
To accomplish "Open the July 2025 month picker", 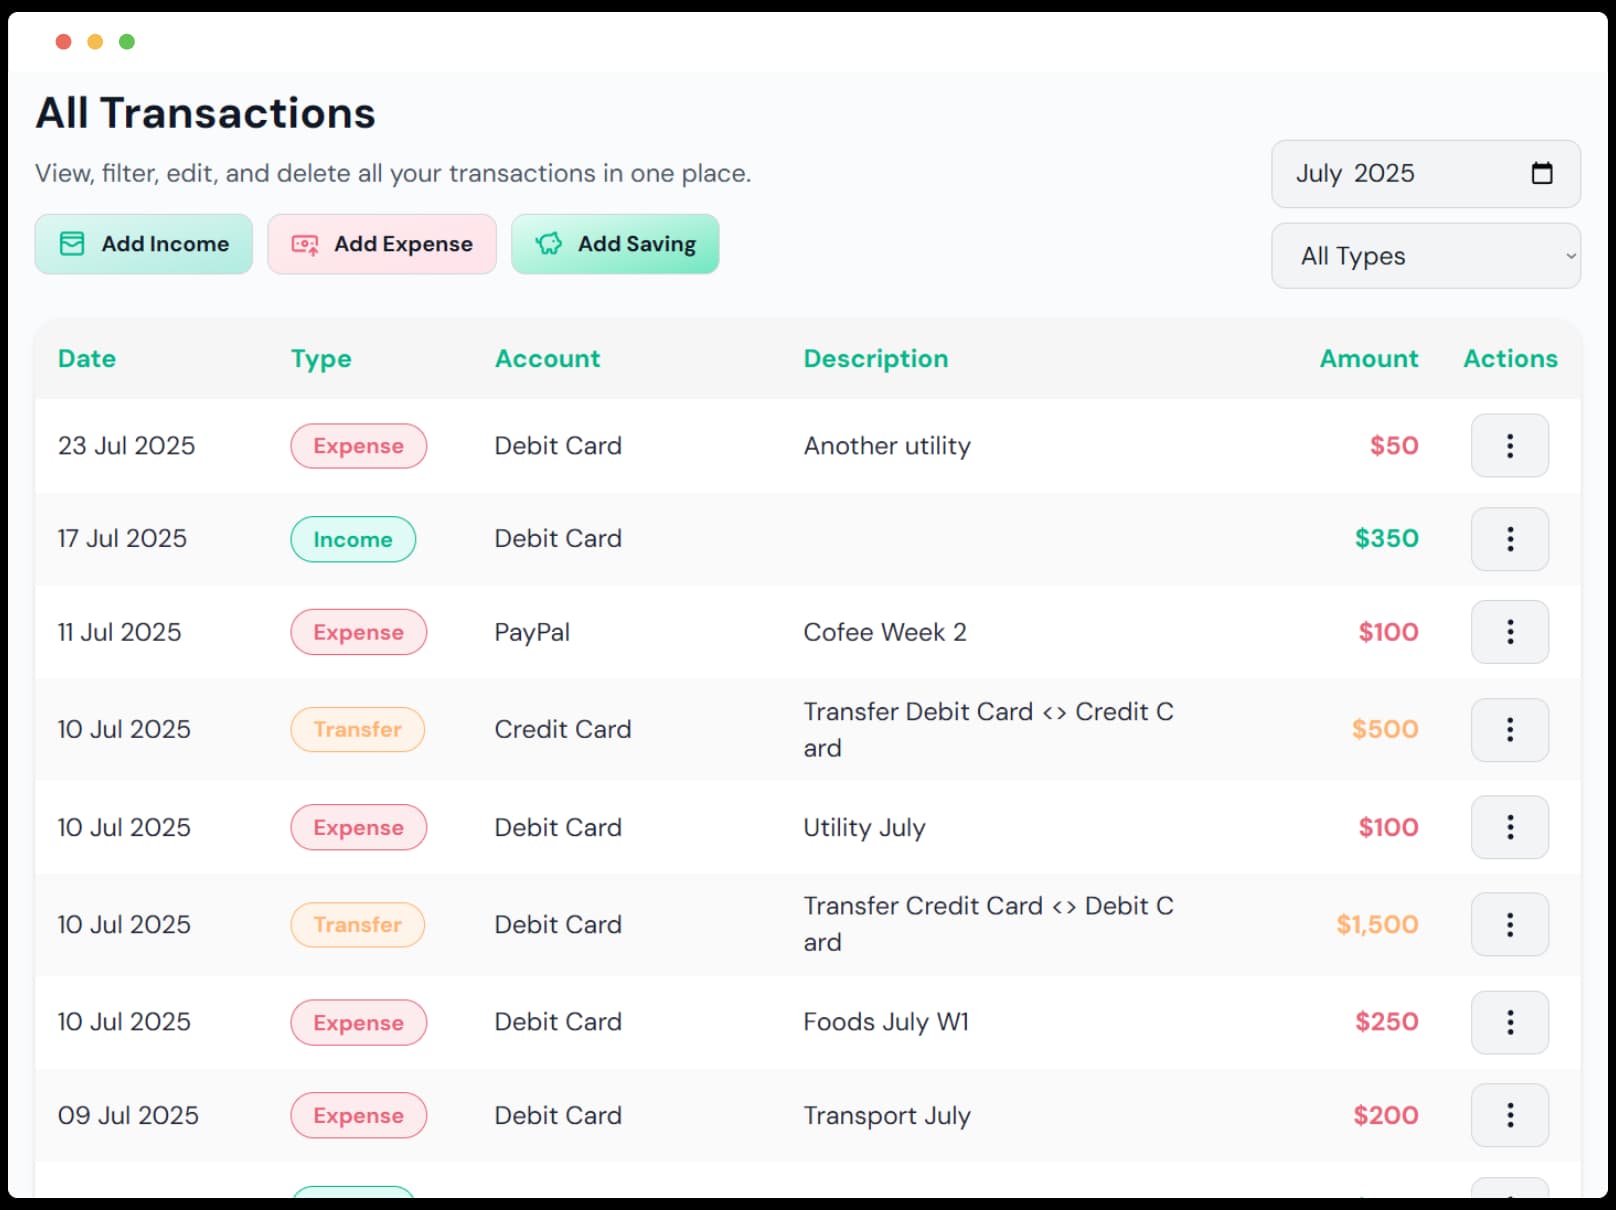I will point(1400,174).
